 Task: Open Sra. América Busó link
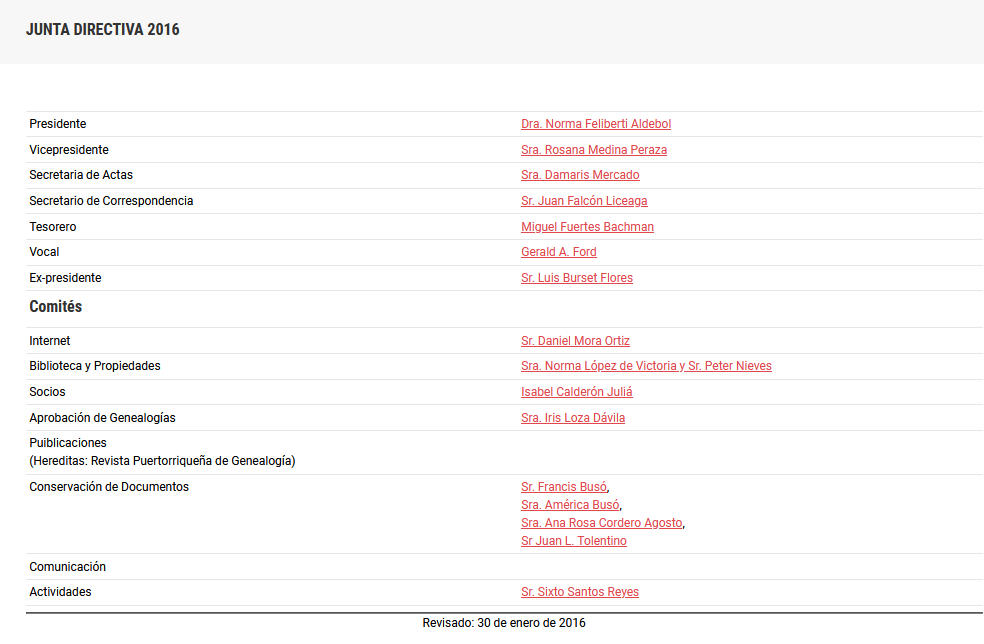point(569,505)
